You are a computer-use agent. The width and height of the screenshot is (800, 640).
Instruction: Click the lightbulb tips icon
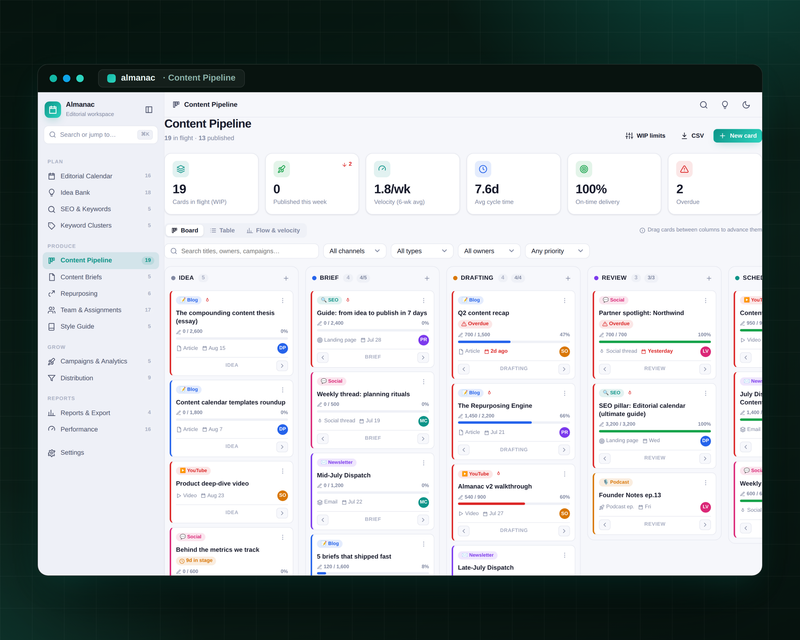pyautogui.click(x=724, y=105)
